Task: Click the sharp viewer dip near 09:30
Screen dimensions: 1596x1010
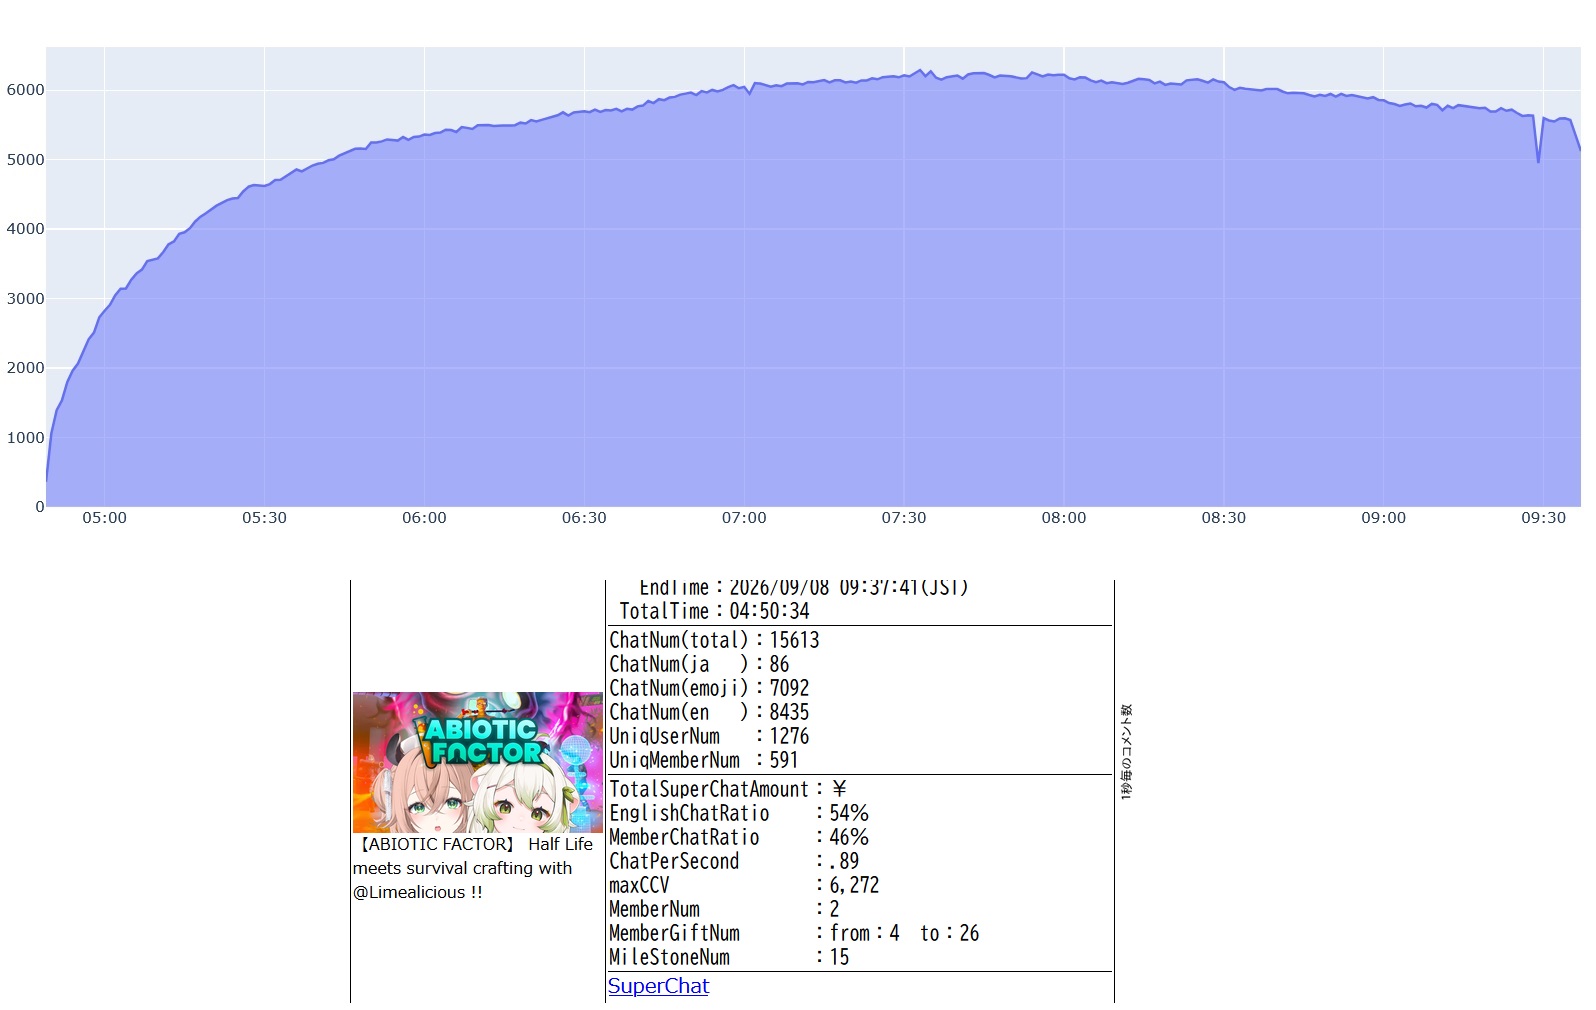Action: [1538, 160]
